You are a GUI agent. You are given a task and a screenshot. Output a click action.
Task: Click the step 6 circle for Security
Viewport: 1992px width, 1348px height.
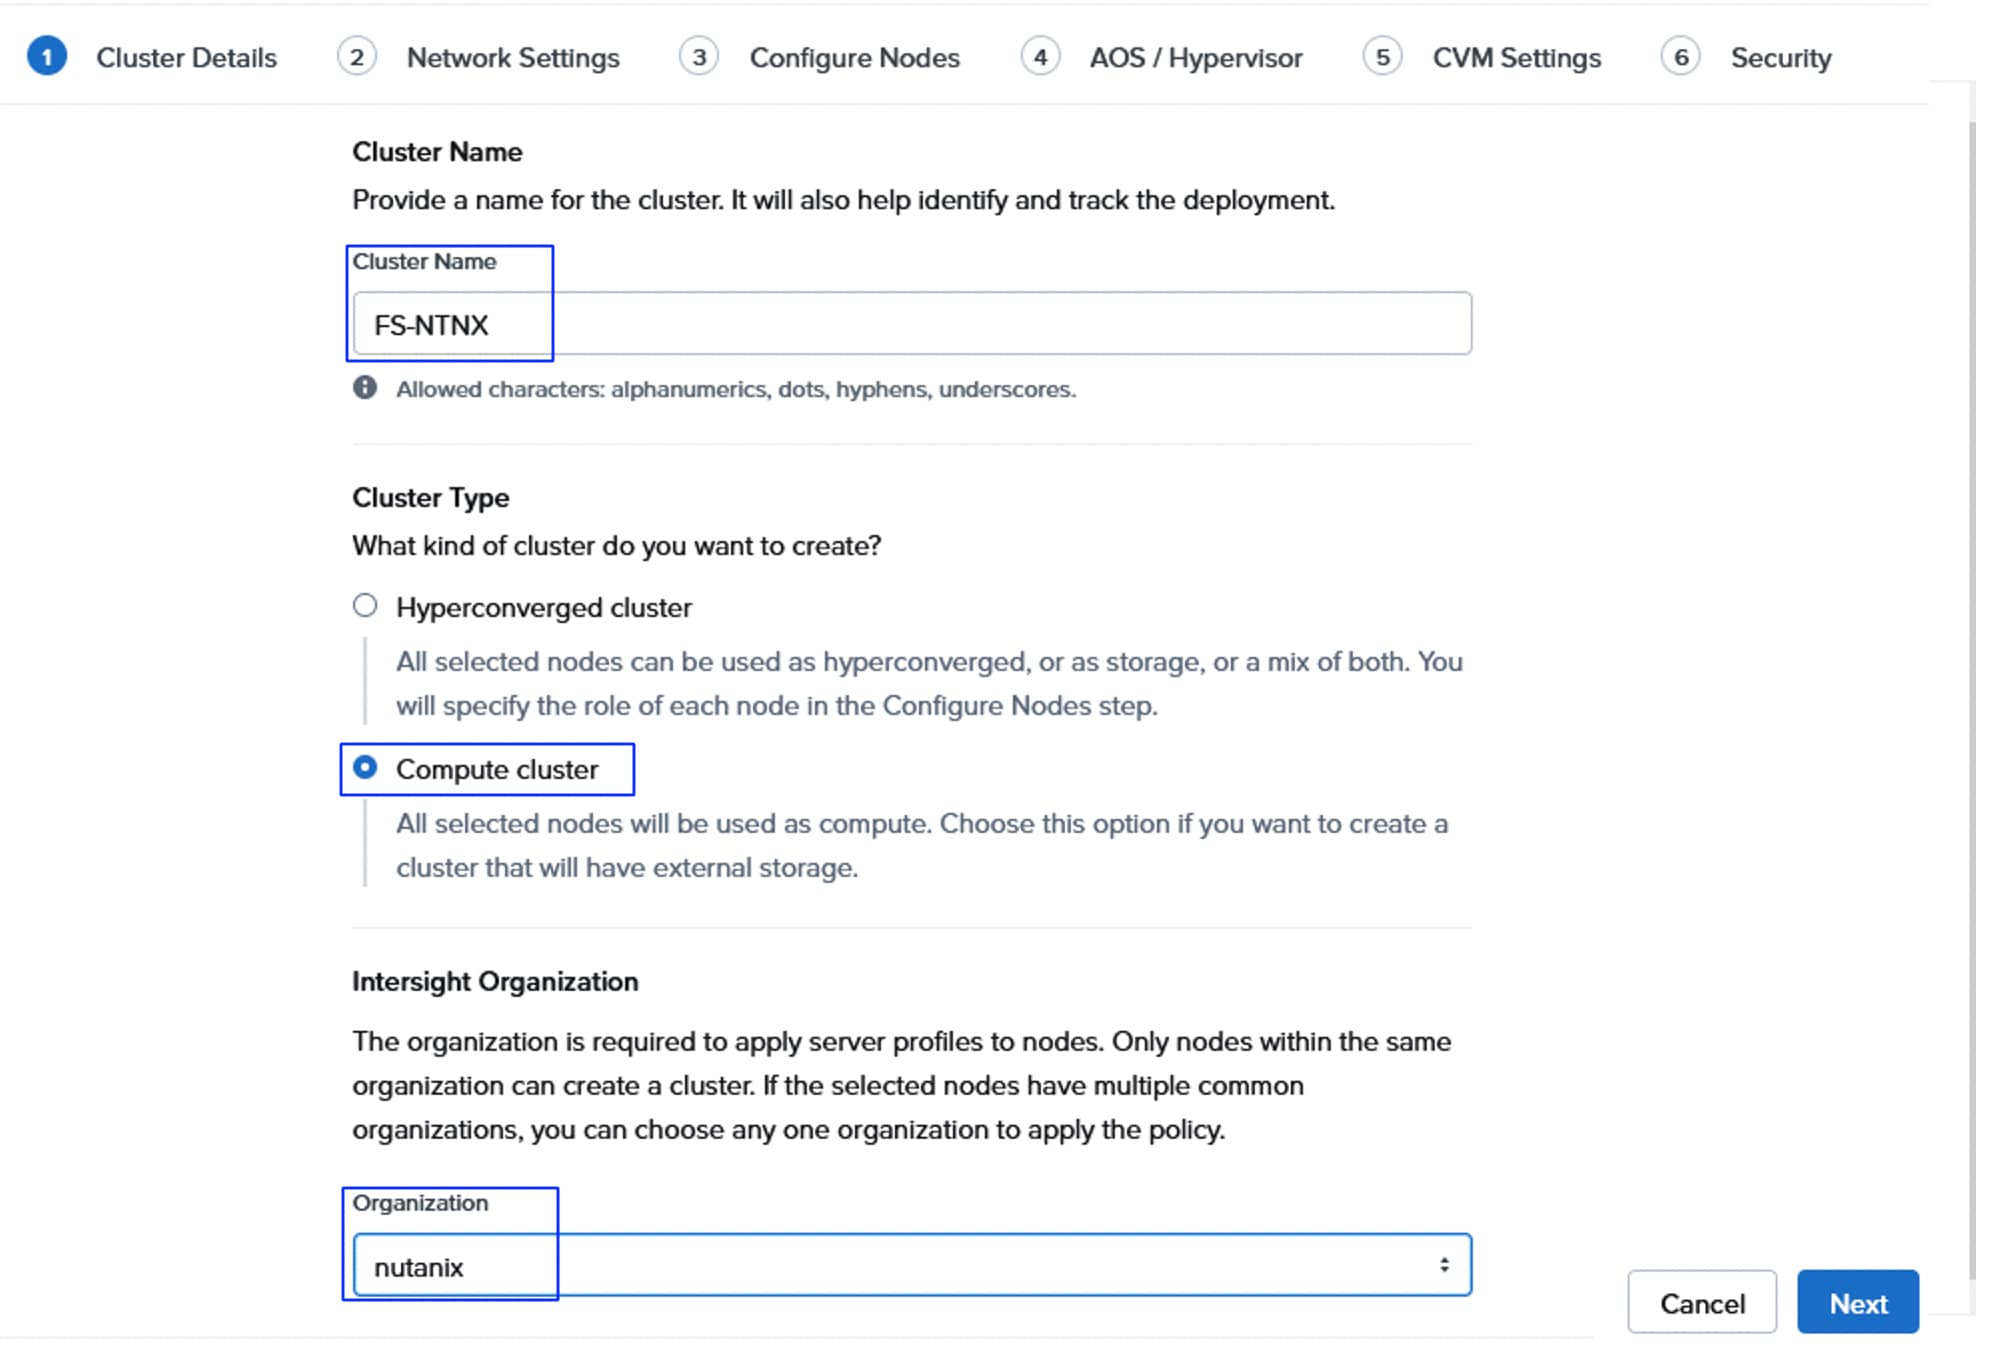coord(1680,57)
